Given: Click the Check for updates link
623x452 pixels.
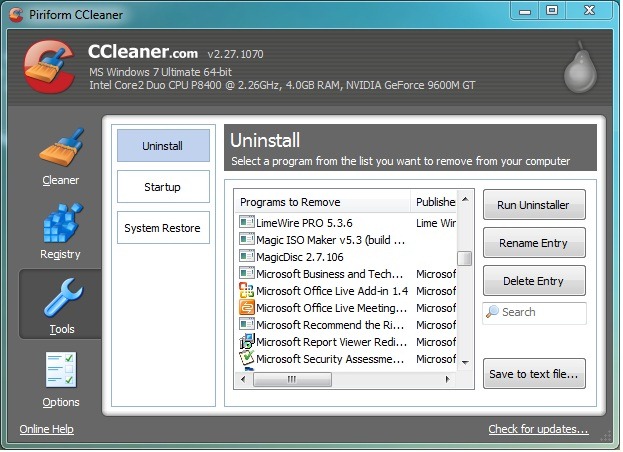Looking at the screenshot, I should tap(538, 429).
